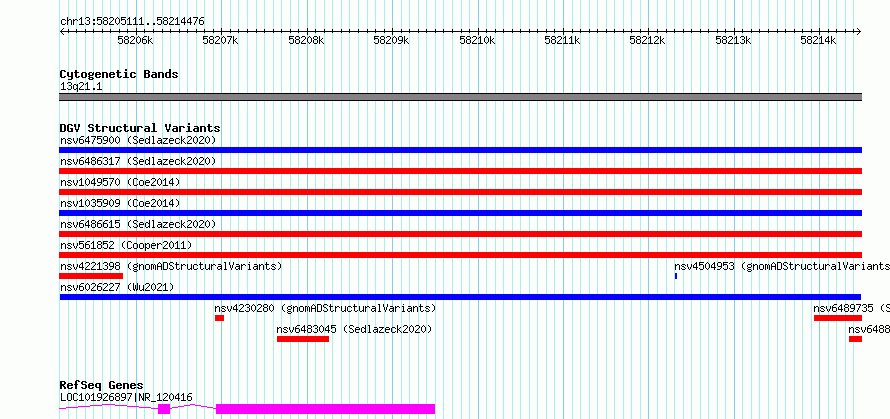Select the red bar under nsv6489735
The width and height of the screenshot is (890, 419).
838,318
